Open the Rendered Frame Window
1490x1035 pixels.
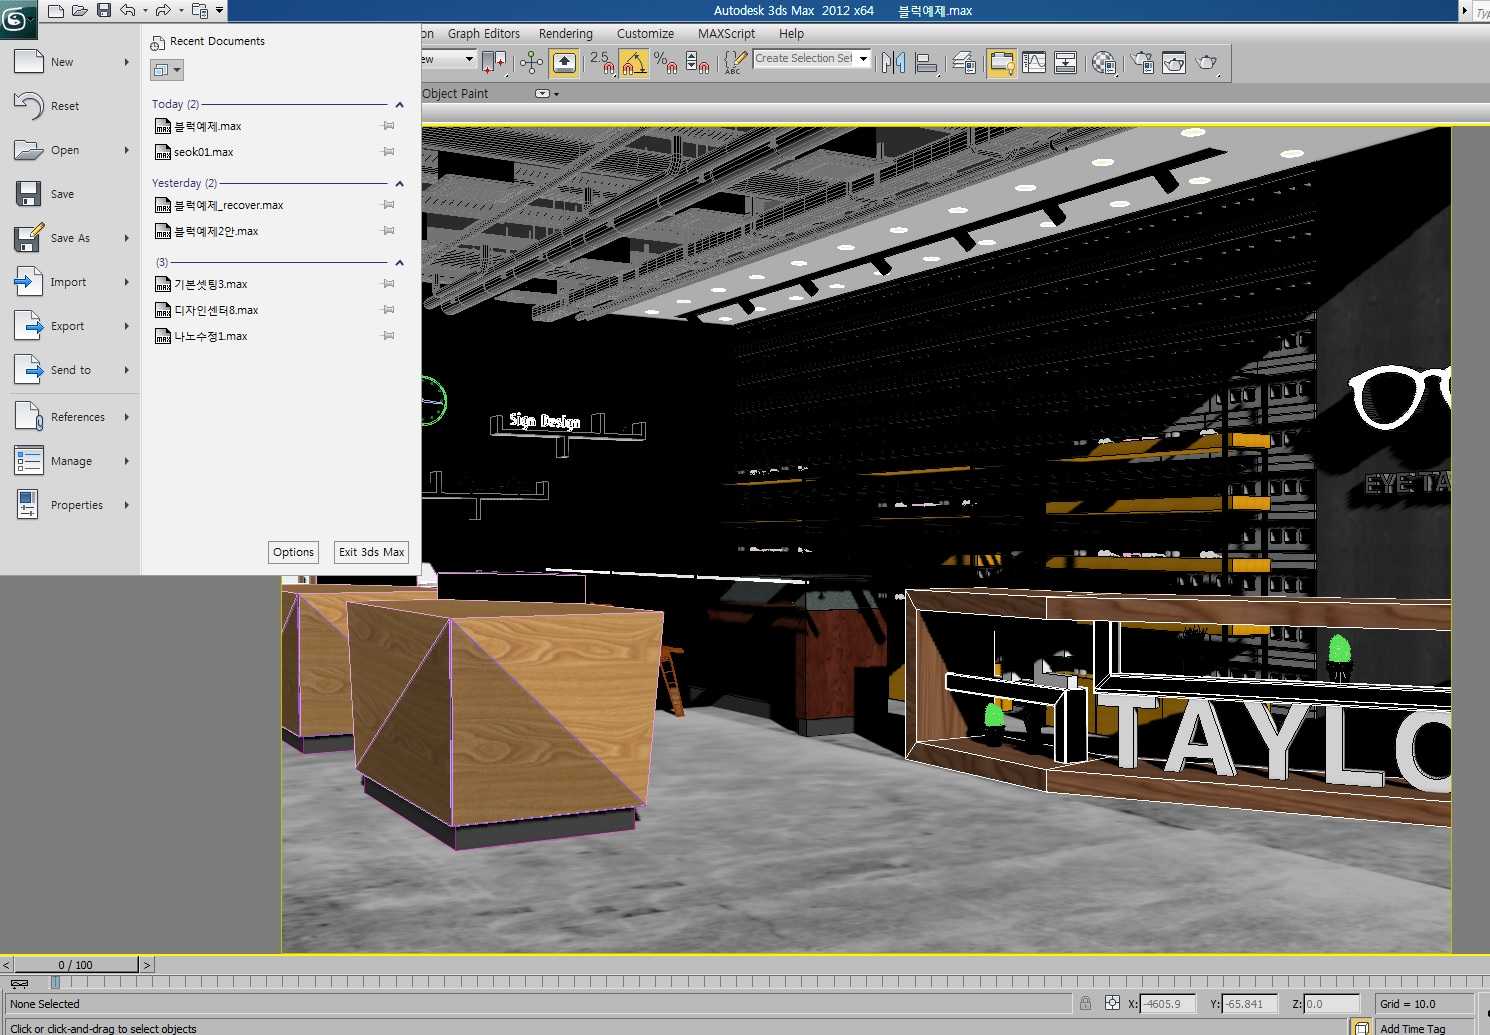[x=1174, y=63]
